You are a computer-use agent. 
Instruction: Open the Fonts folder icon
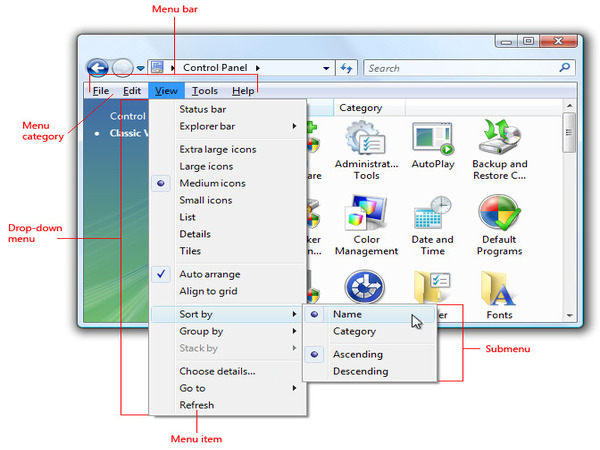pyautogui.click(x=499, y=288)
